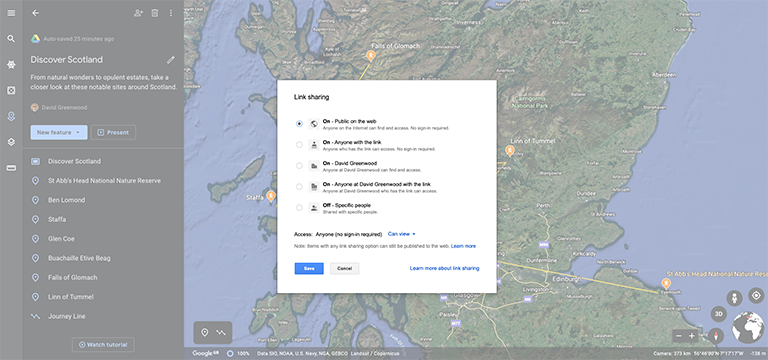Click the share project person icon
This screenshot has width=768, height=360.
pos(138,13)
